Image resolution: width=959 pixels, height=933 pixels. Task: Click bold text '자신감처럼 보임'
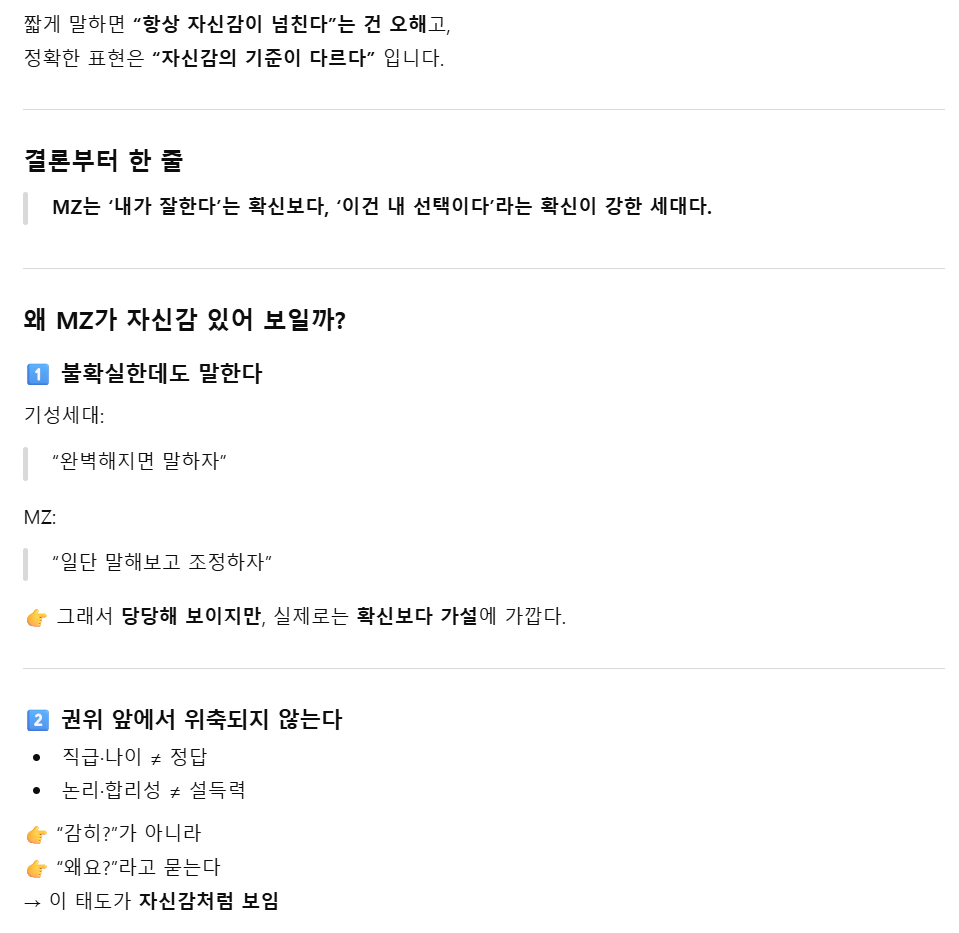(208, 901)
